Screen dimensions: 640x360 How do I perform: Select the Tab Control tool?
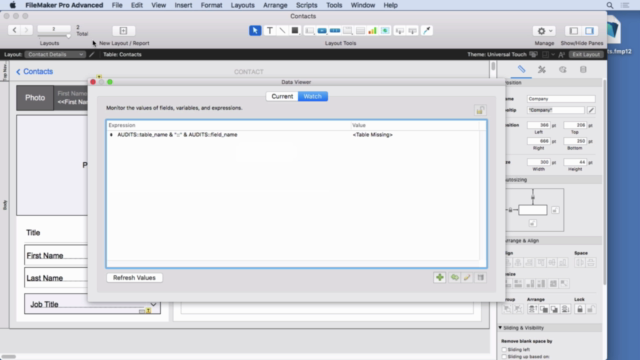click(348, 31)
